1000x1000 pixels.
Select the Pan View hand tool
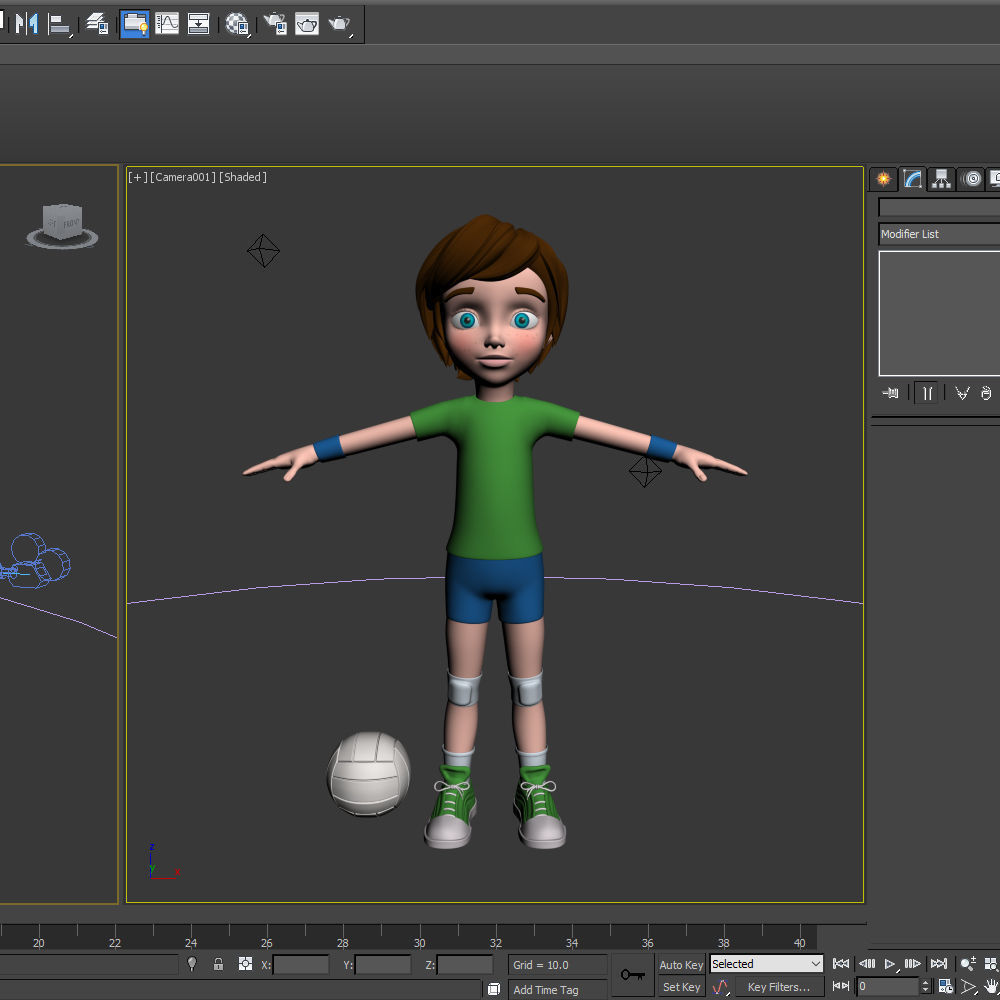990,987
